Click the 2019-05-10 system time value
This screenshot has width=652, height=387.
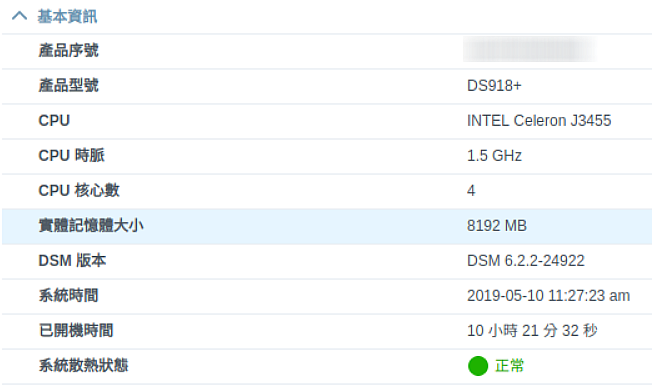click(548, 296)
